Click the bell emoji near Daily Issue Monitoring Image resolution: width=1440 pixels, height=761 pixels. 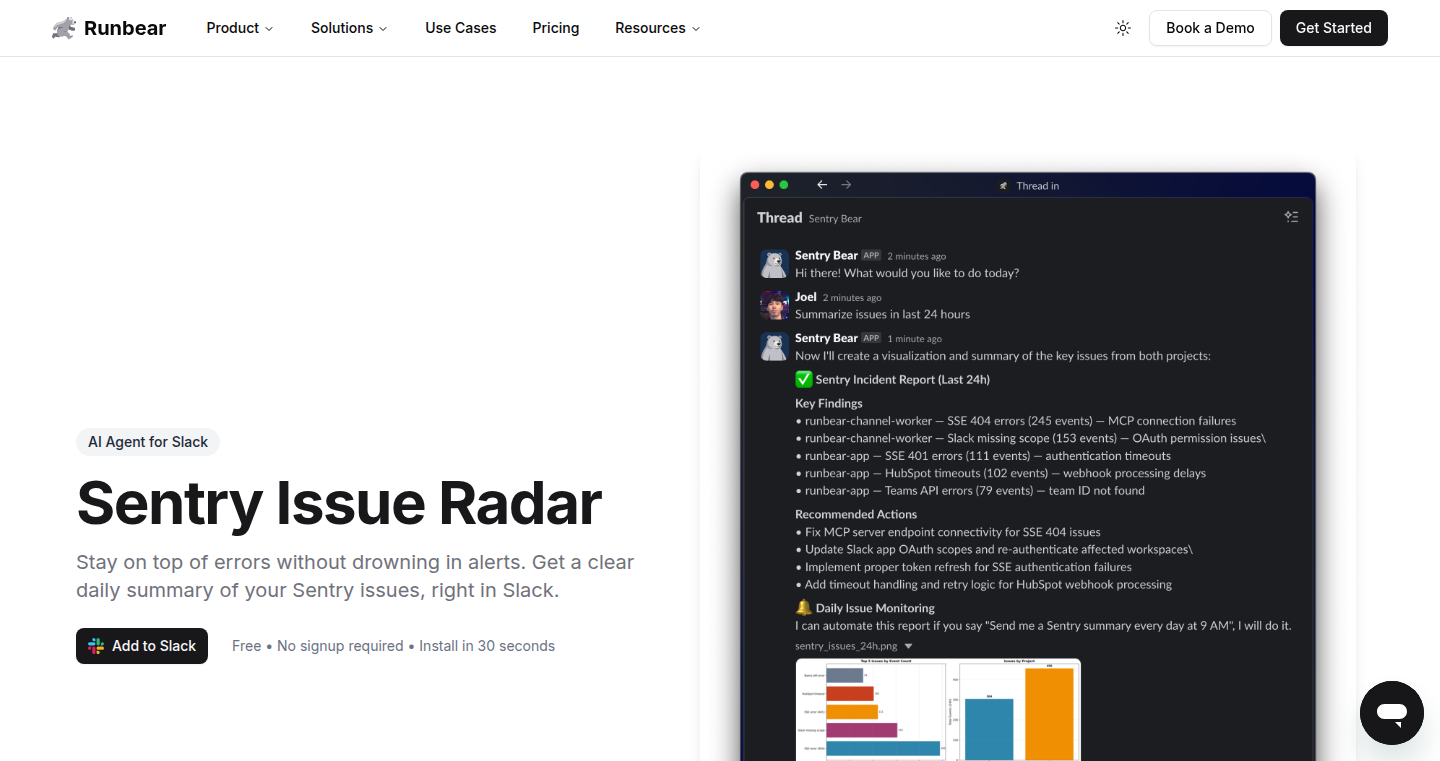[803, 607]
